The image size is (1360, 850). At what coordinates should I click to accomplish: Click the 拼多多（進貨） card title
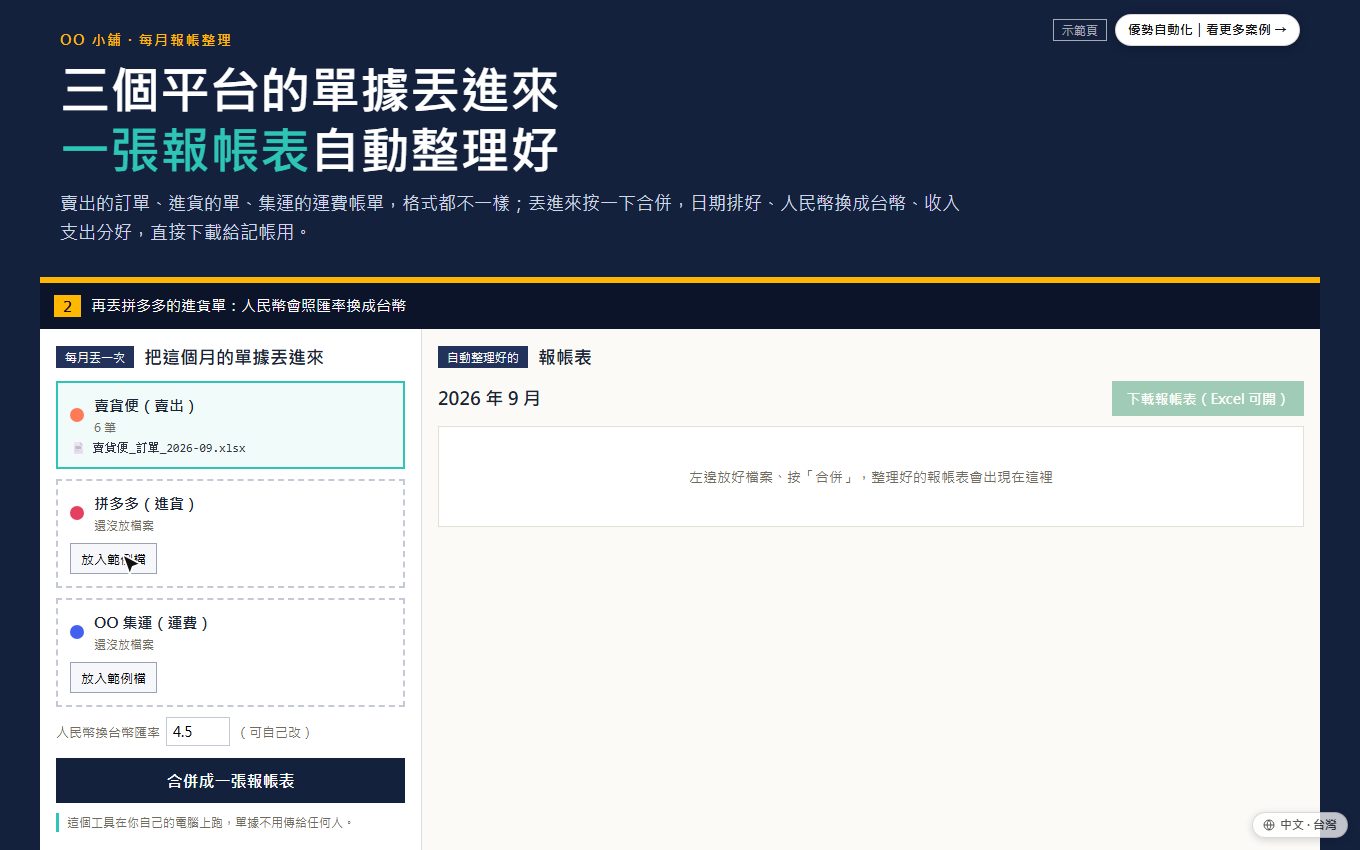click(145, 504)
